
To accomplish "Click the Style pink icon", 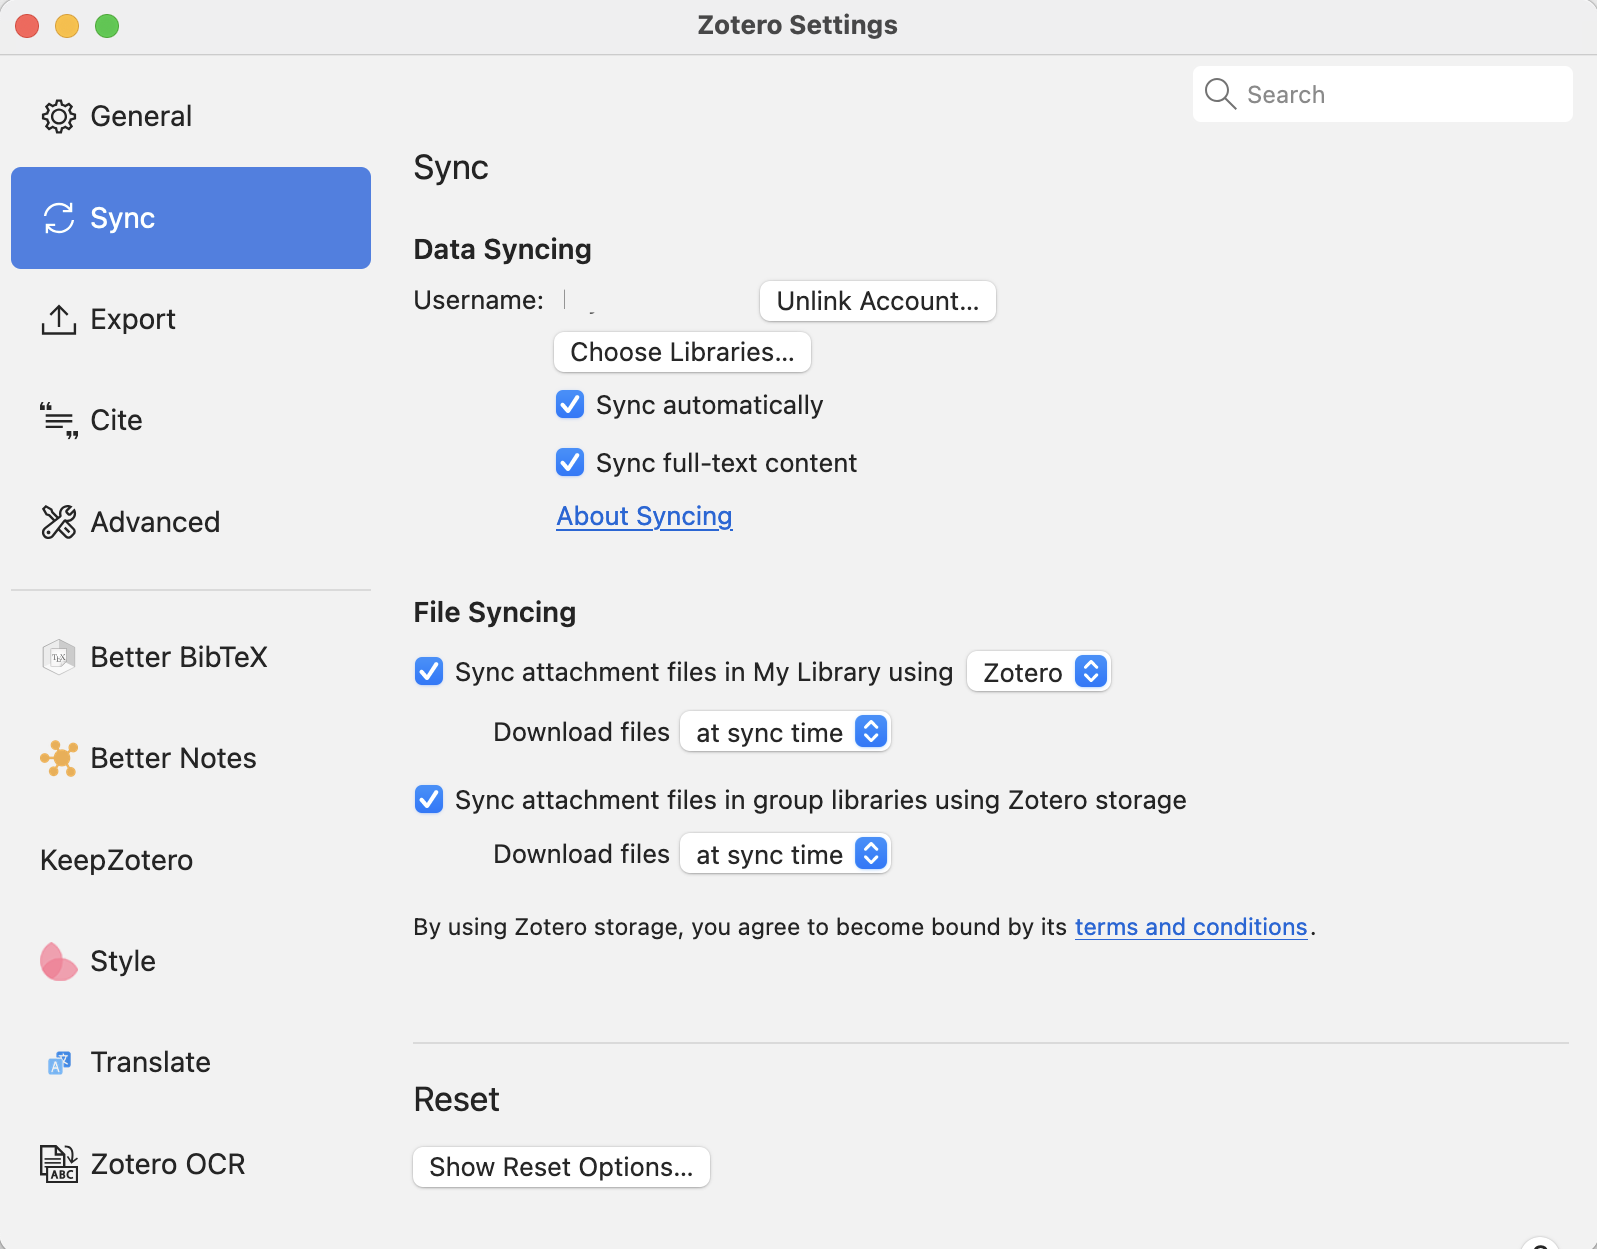I will point(58,962).
